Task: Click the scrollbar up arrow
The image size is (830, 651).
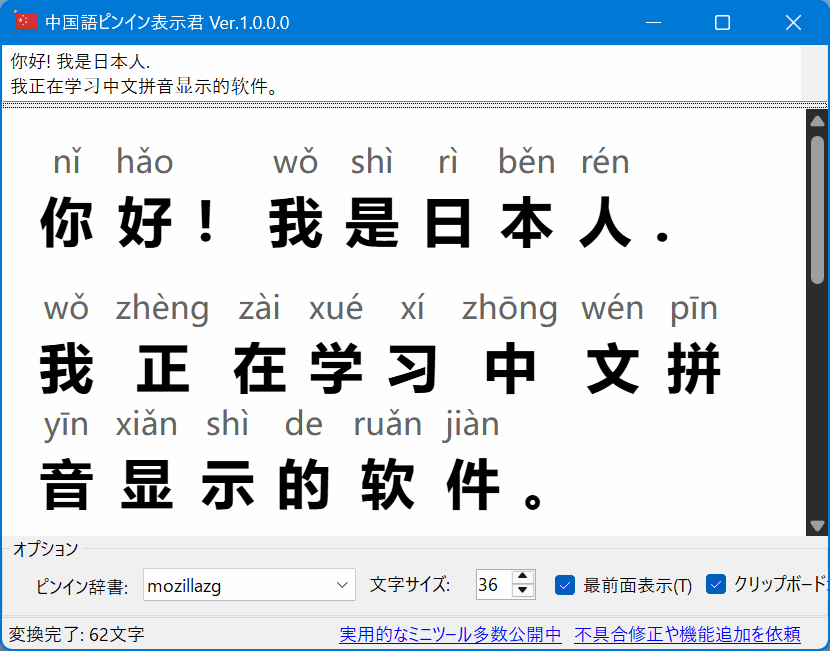Action: pyautogui.click(x=816, y=121)
